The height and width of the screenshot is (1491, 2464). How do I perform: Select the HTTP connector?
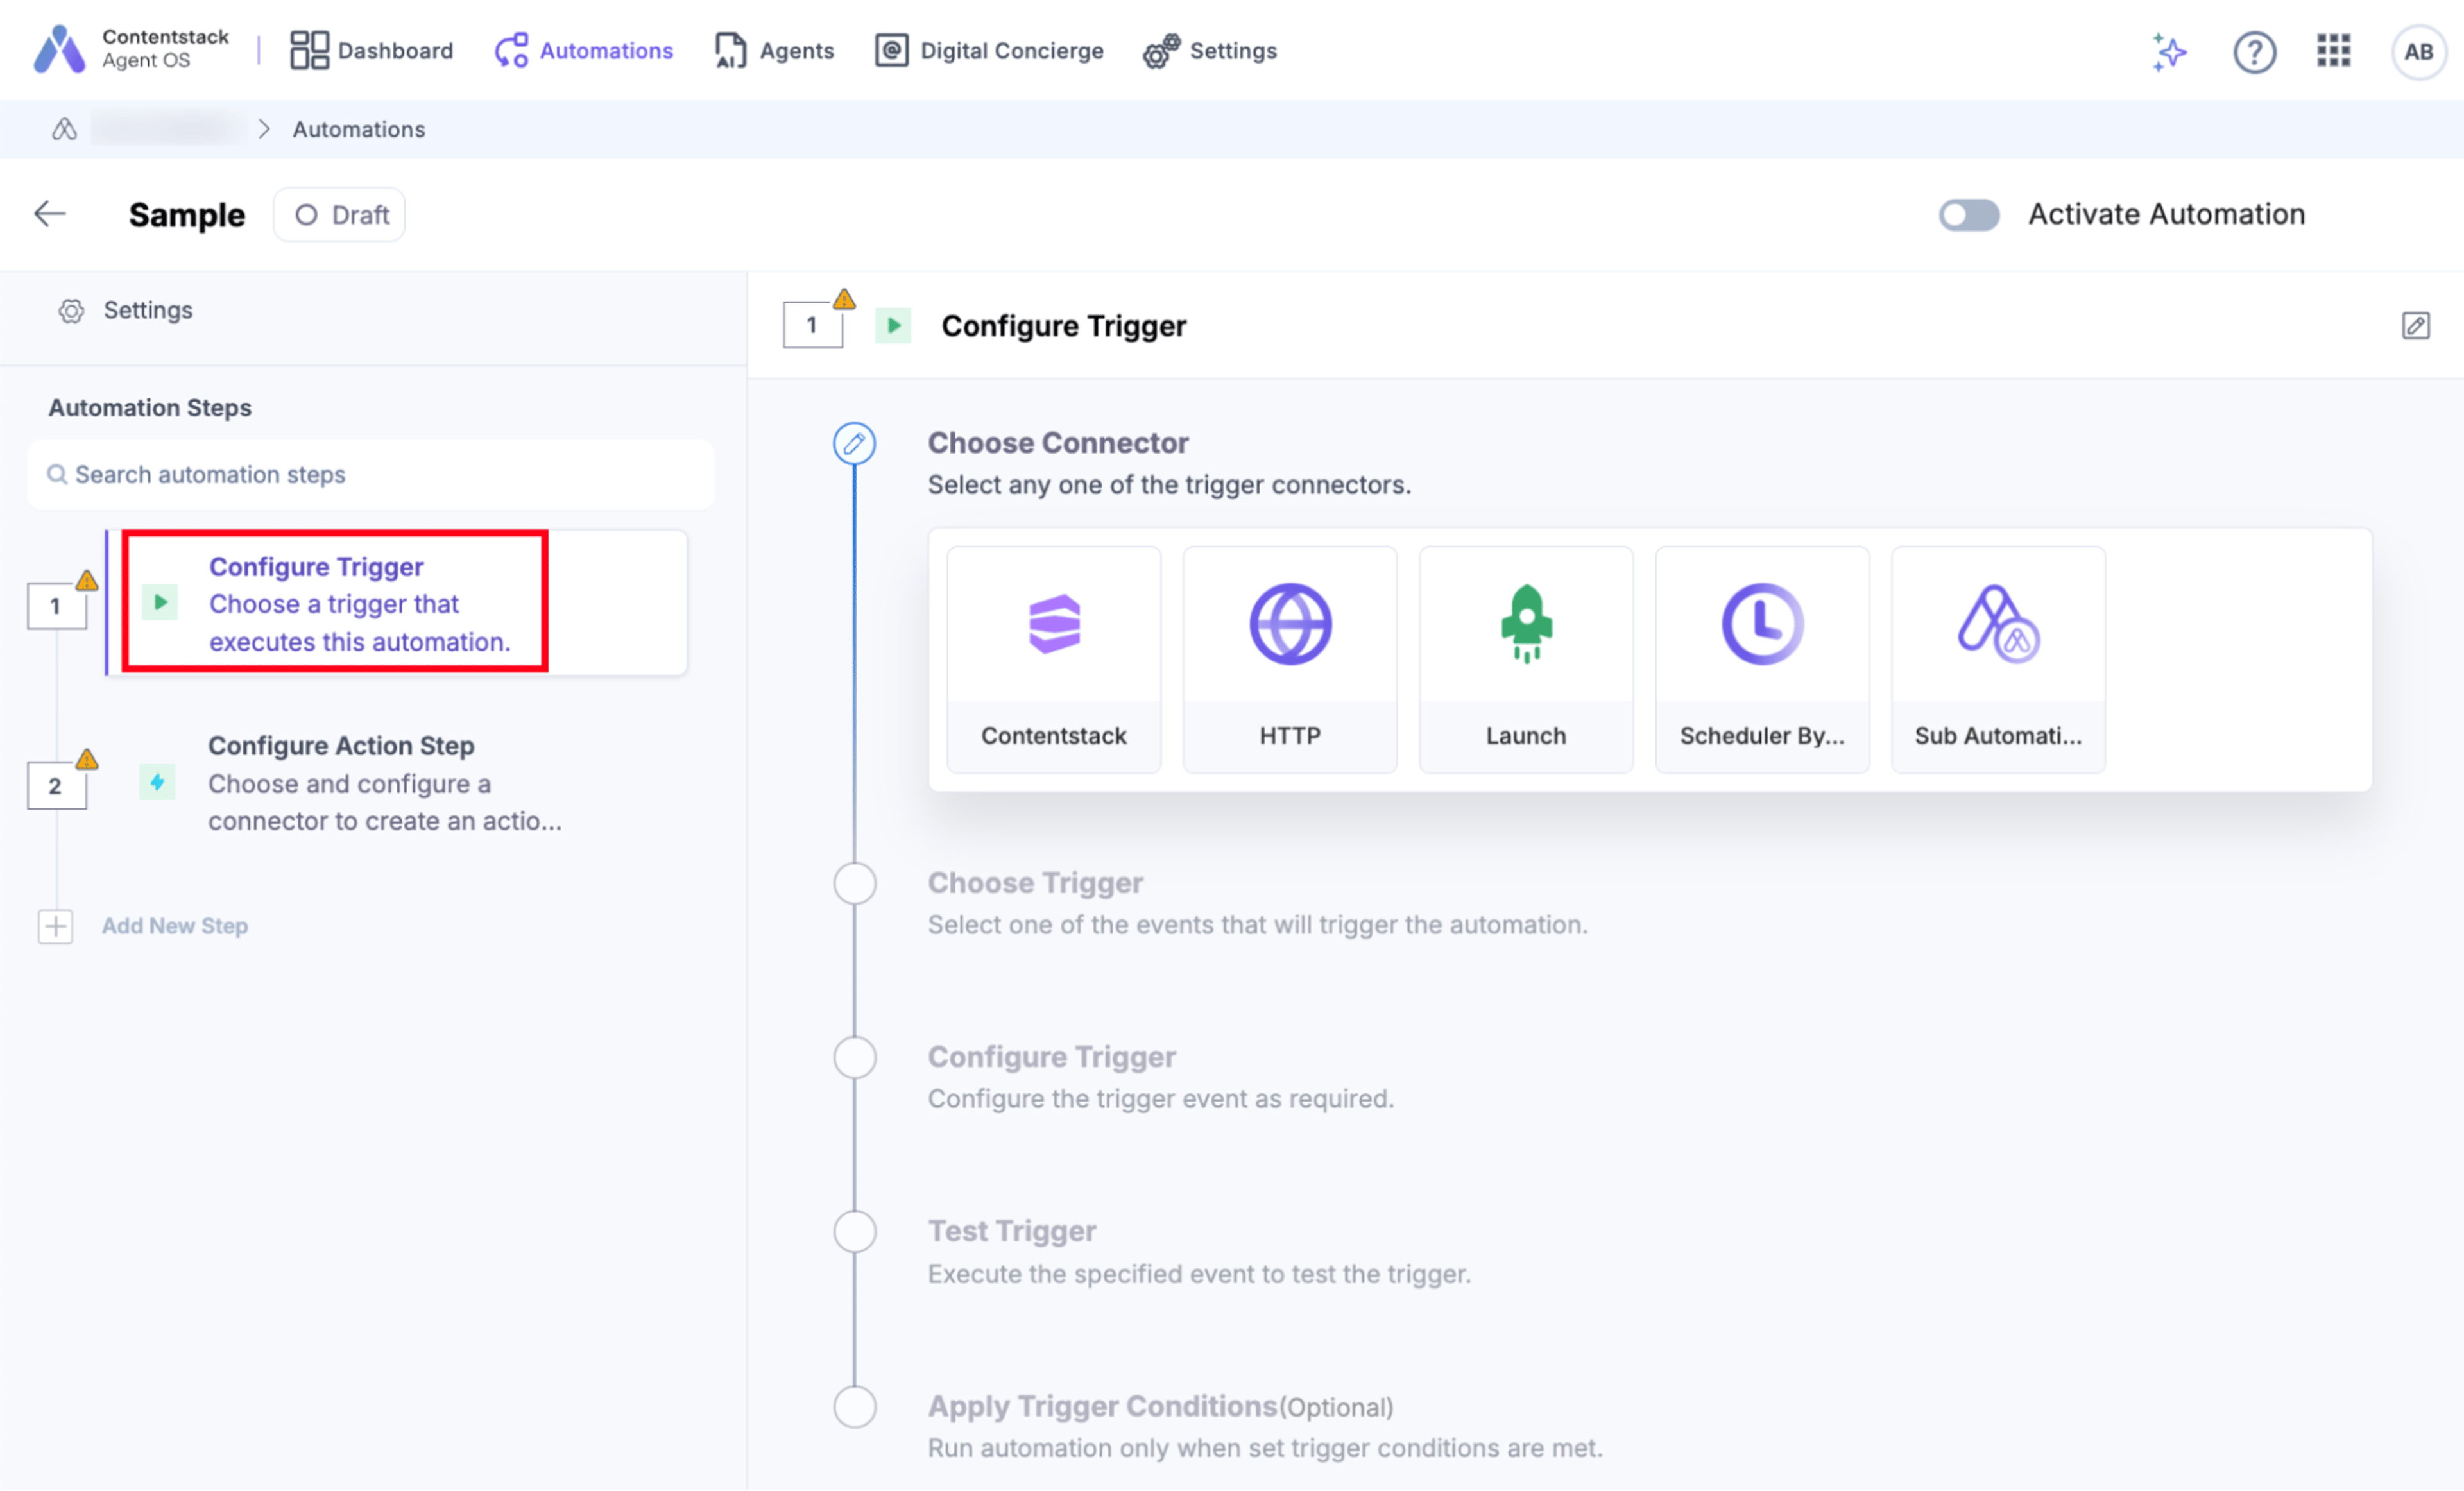[x=1290, y=660]
